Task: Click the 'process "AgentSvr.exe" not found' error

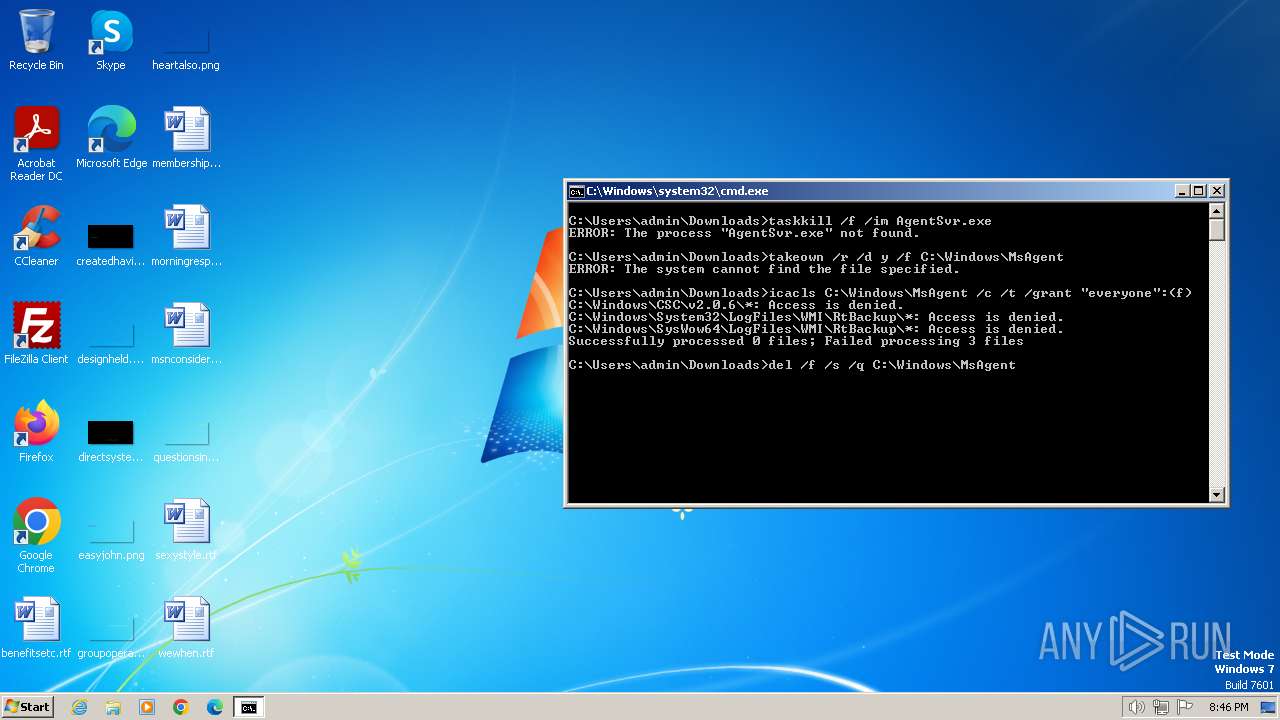Action: (x=743, y=233)
